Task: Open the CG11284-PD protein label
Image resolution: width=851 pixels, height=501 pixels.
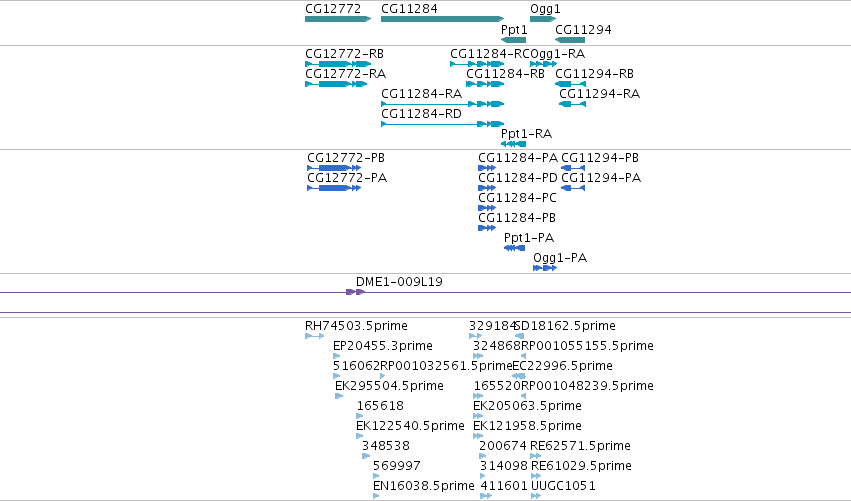Action: point(518,178)
